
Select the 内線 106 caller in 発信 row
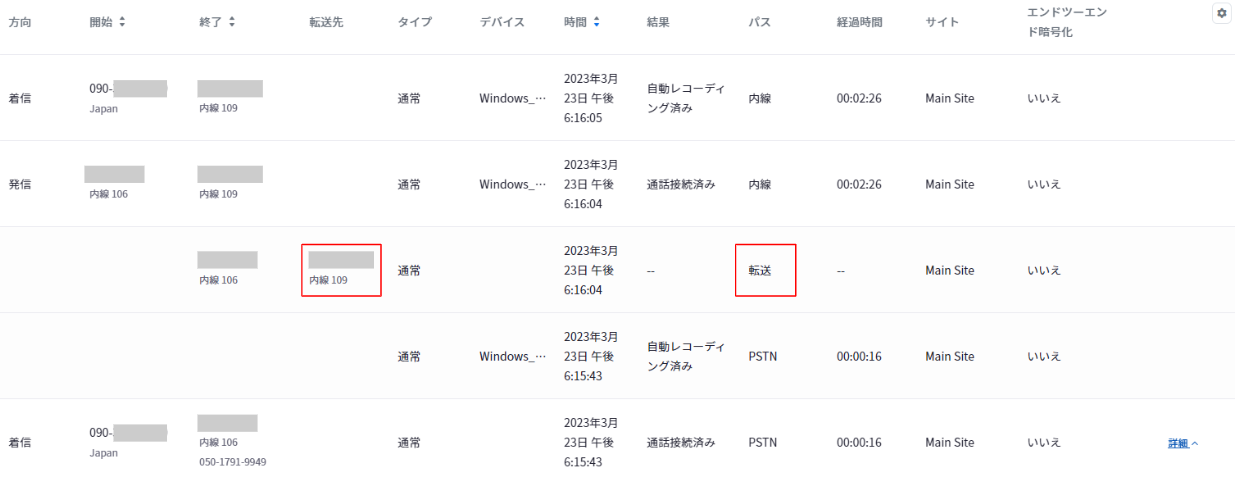coord(108,194)
